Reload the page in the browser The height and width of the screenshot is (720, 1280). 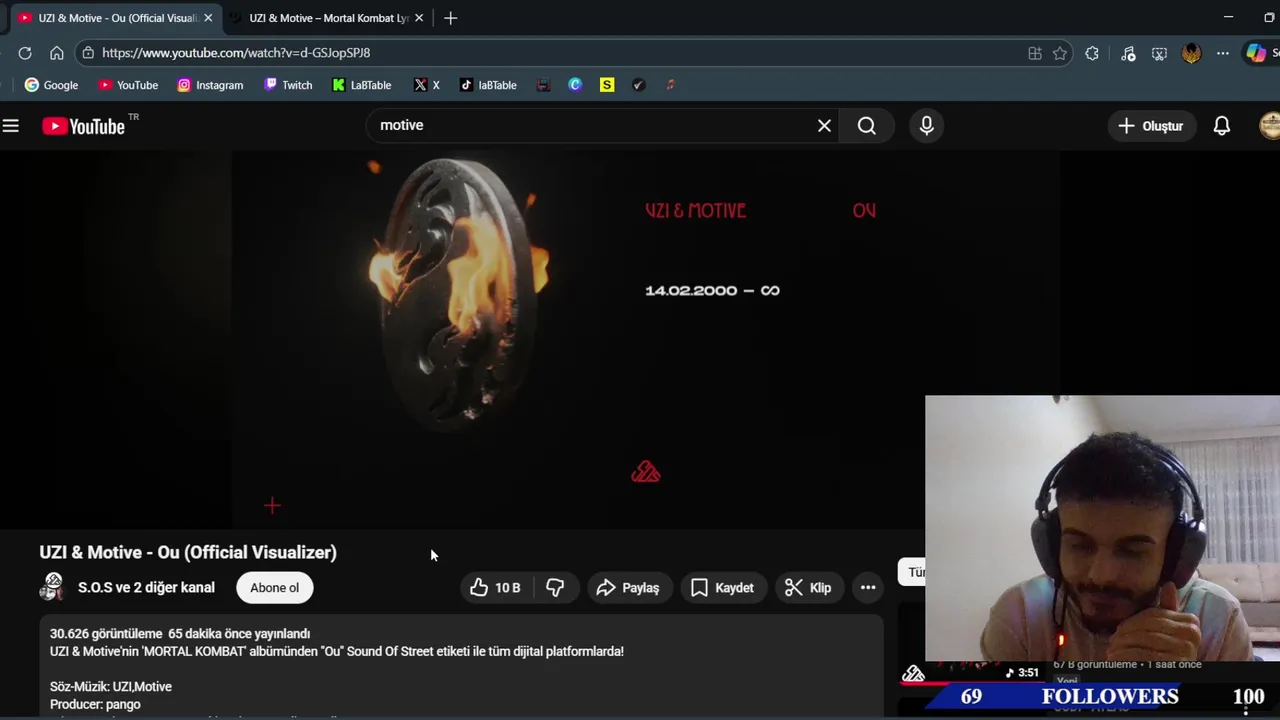click(x=25, y=52)
